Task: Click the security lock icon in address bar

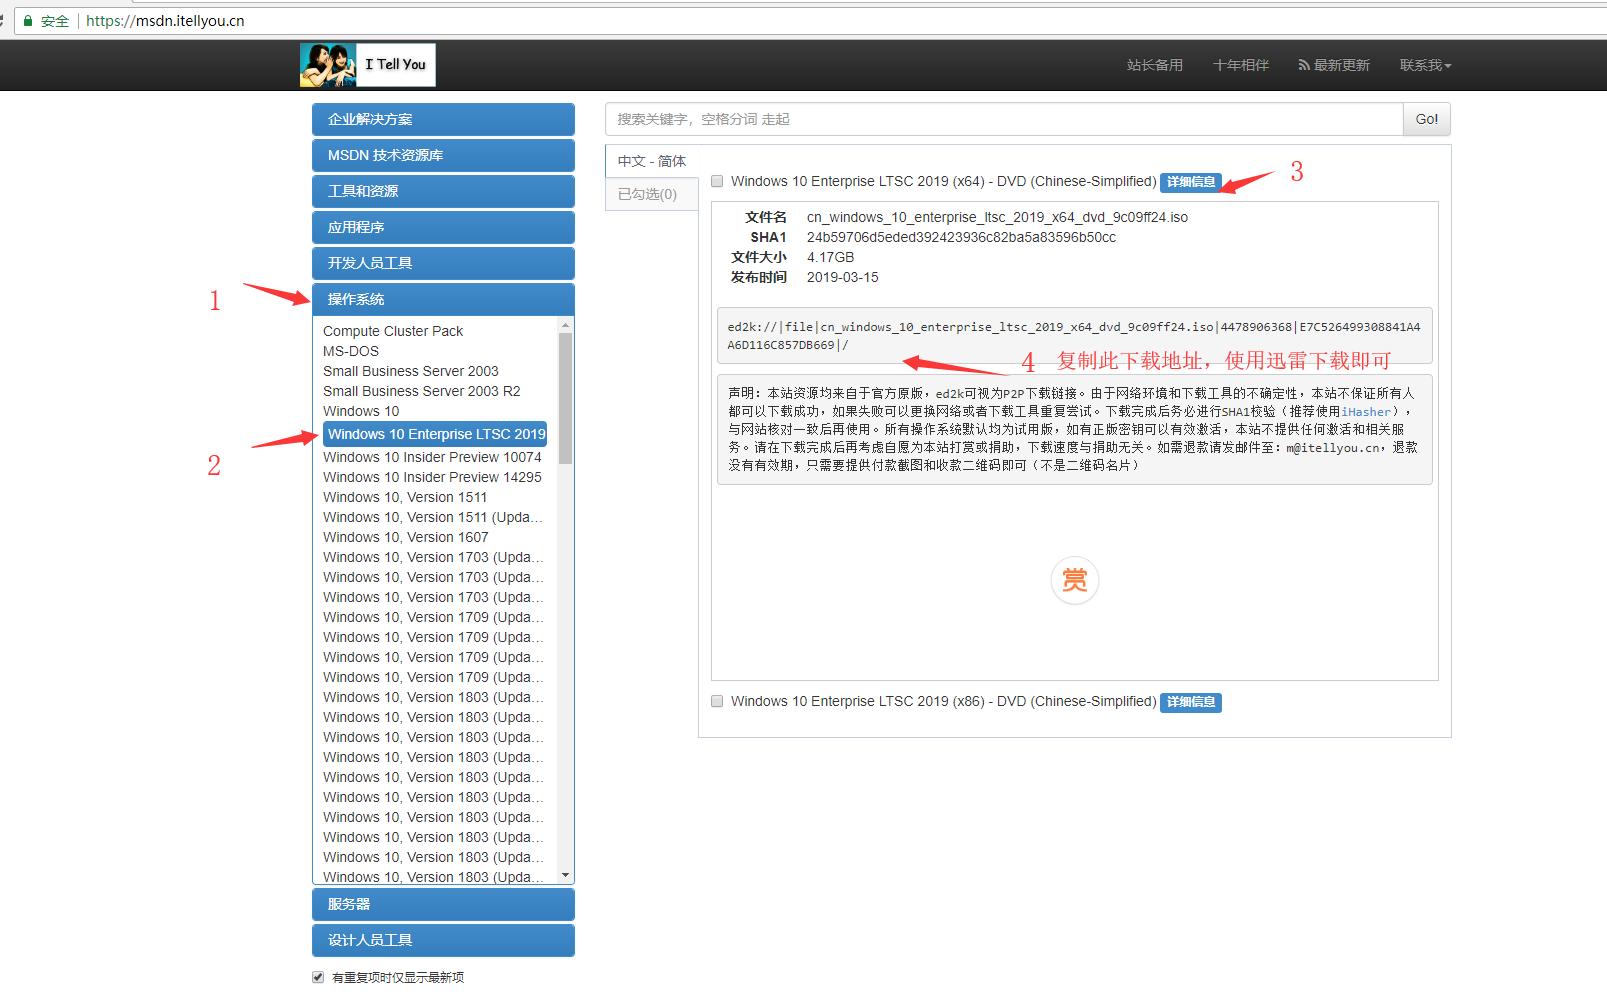Action: point(28,20)
